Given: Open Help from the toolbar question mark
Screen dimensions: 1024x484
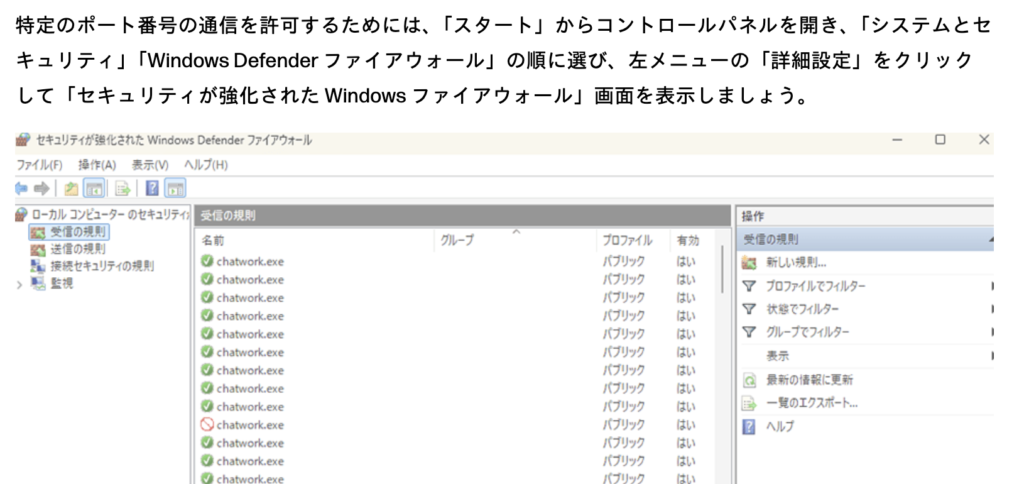Looking at the screenshot, I should [152, 188].
